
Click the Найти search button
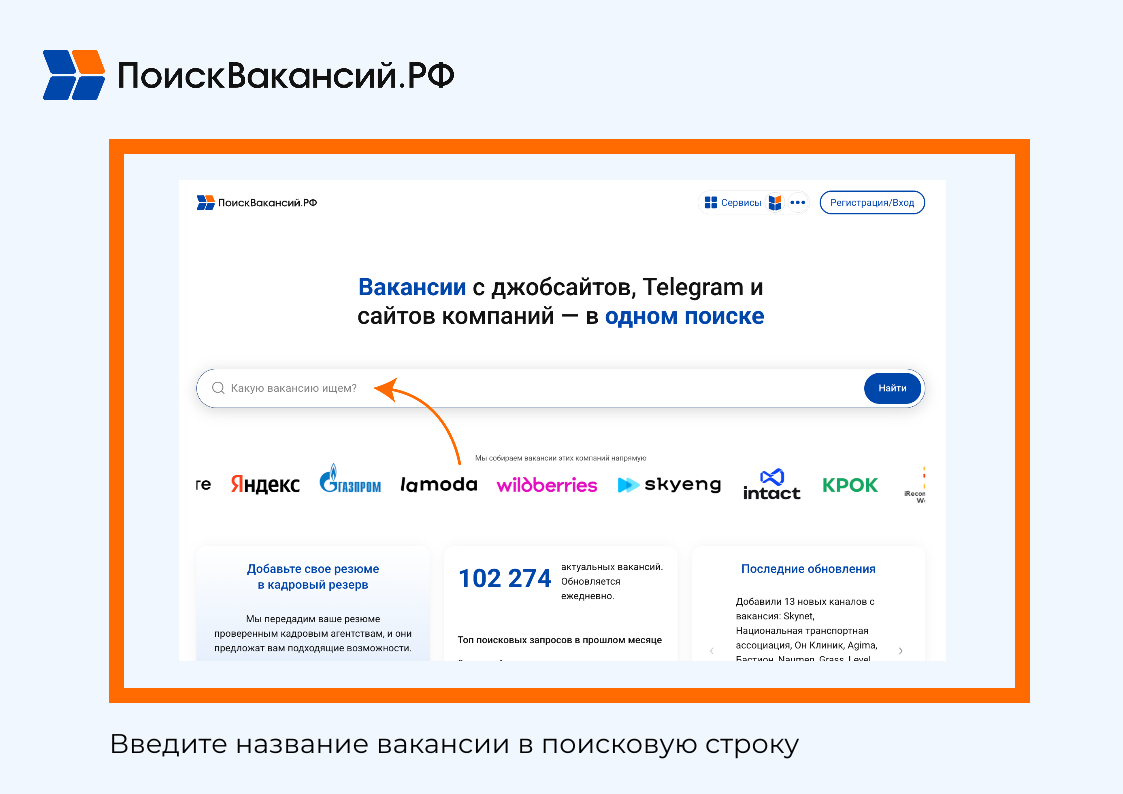tap(892, 388)
